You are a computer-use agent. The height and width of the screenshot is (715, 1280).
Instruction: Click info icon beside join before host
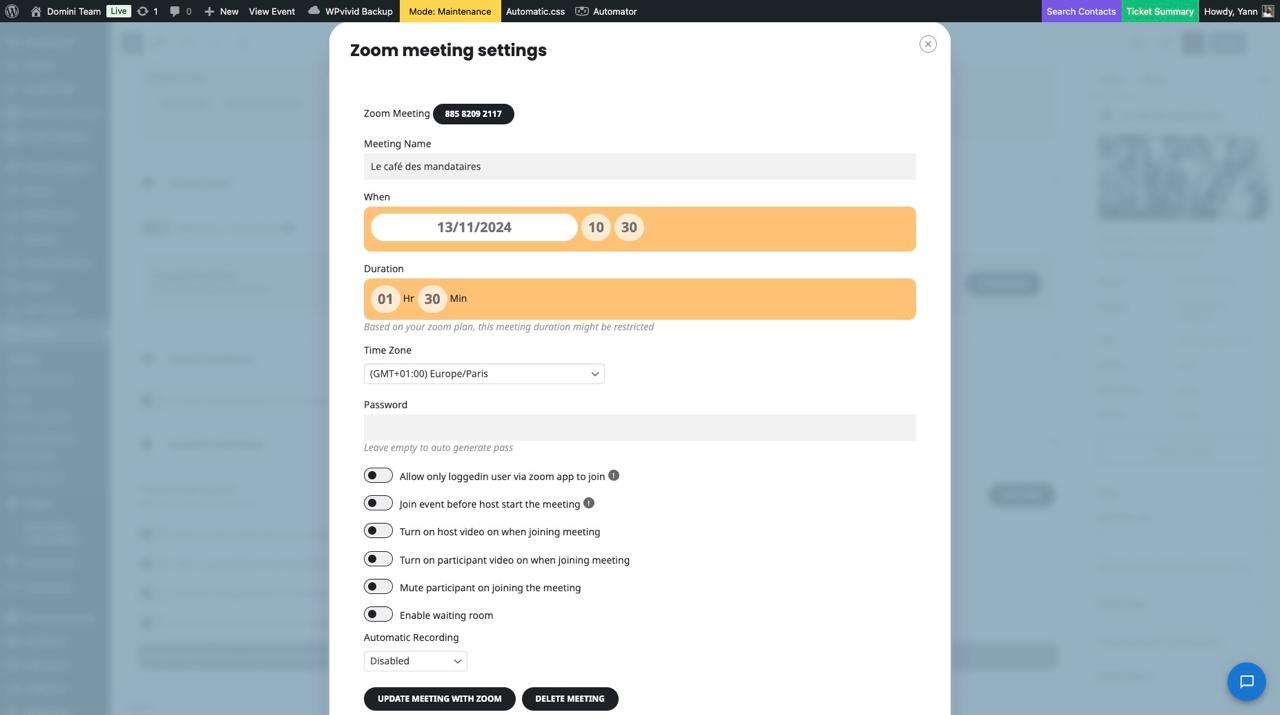coord(589,503)
